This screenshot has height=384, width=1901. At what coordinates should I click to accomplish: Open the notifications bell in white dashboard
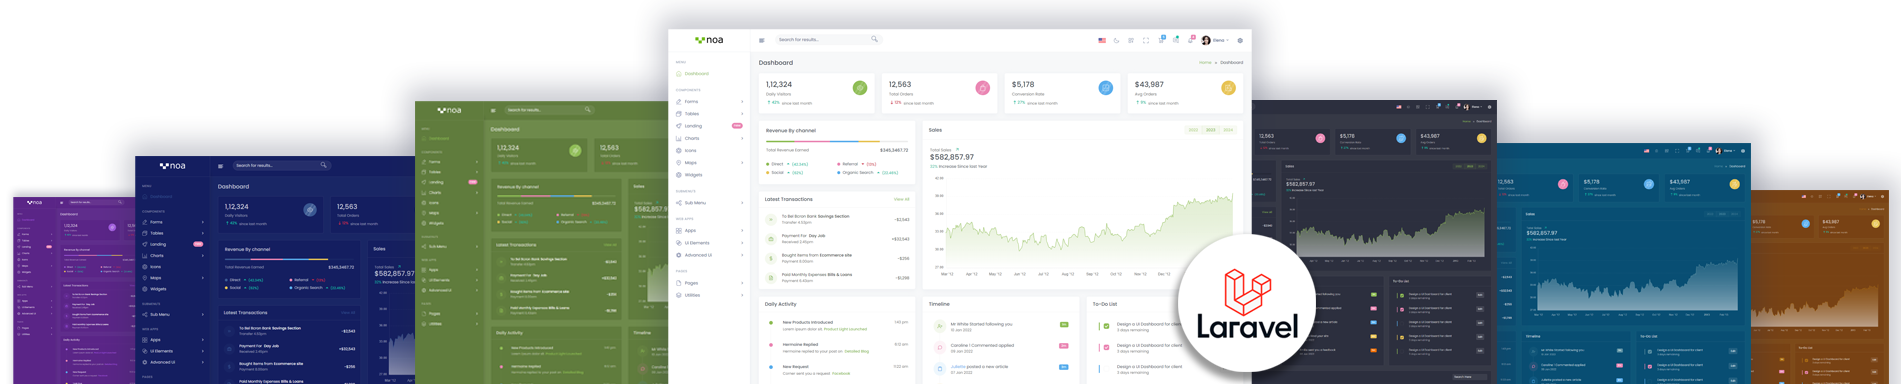[1190, 40]
